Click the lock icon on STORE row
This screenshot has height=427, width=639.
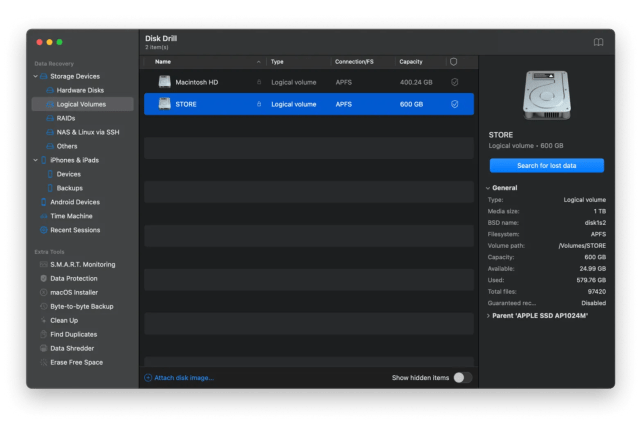259,104
